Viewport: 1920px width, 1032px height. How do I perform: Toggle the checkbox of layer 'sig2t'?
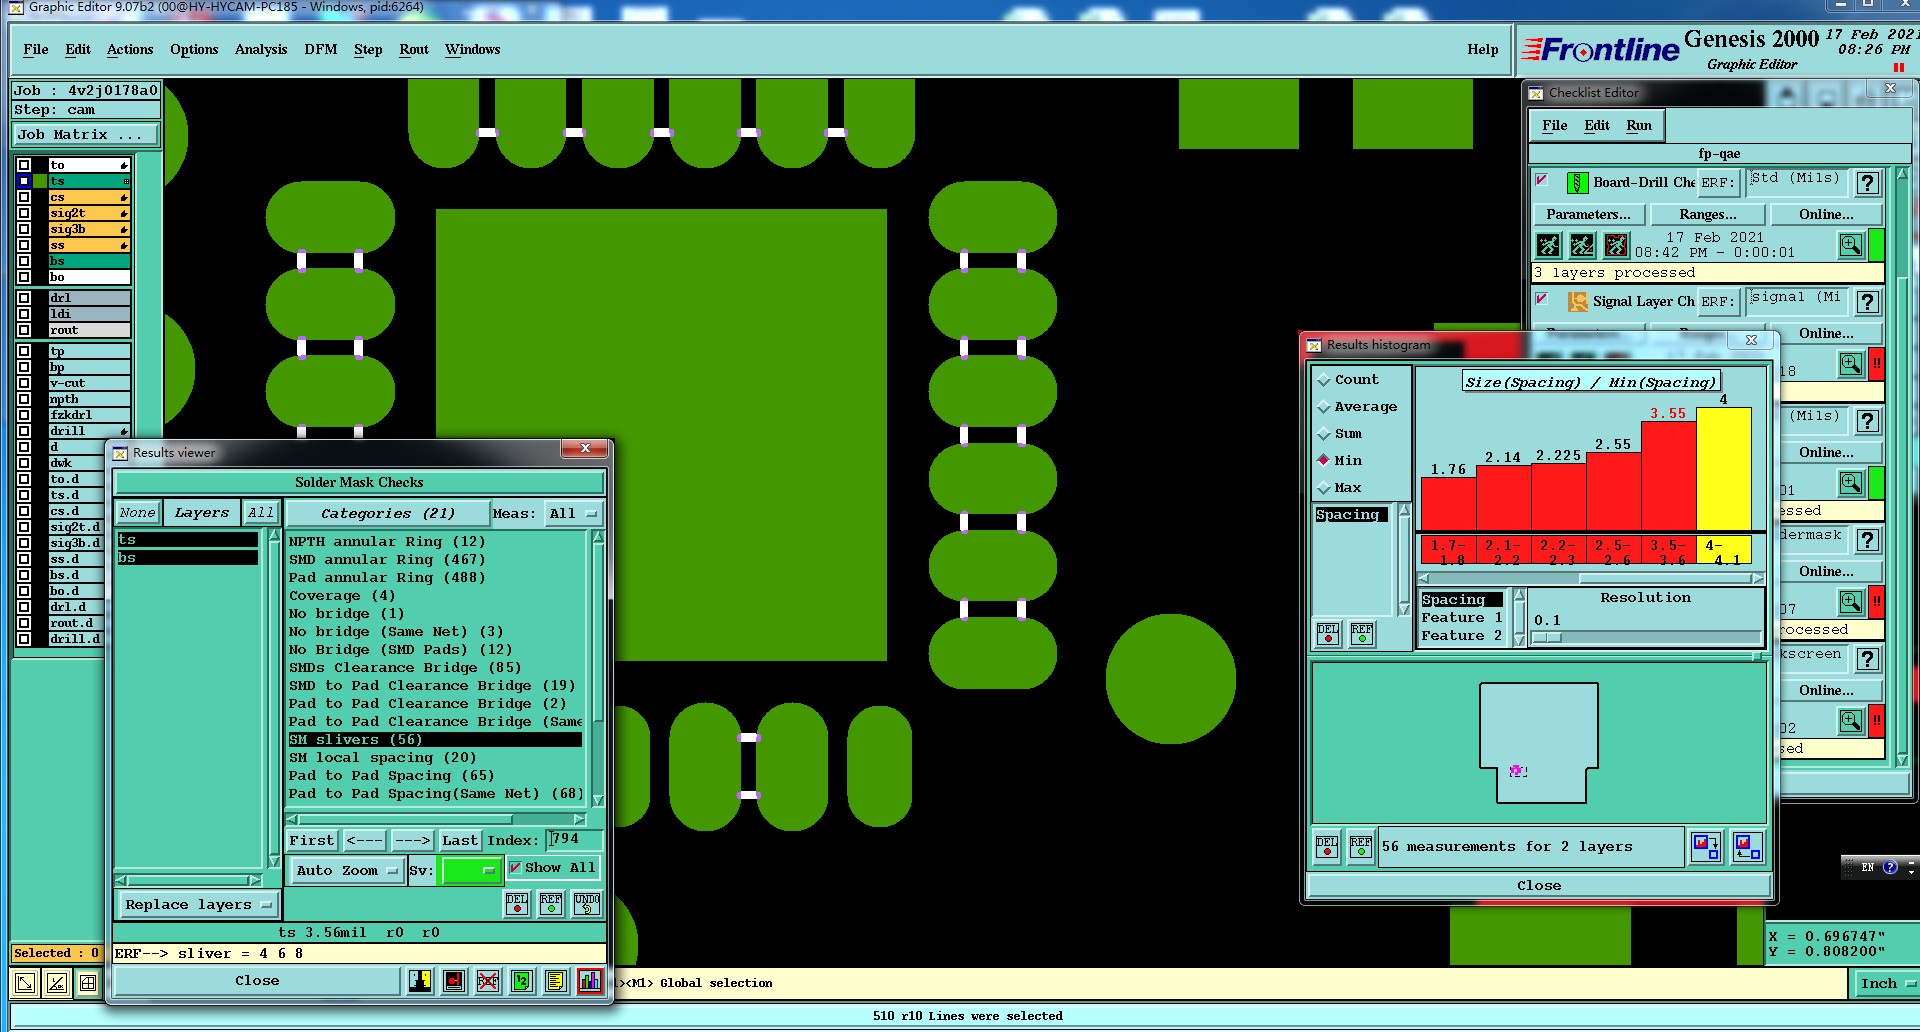[x=24, y=213]
